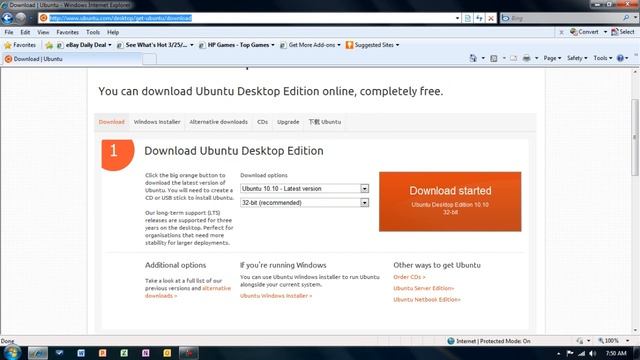Click the red Stop loading icon
Viewport: 640px width, 360px height.
(x=491, y=18)
